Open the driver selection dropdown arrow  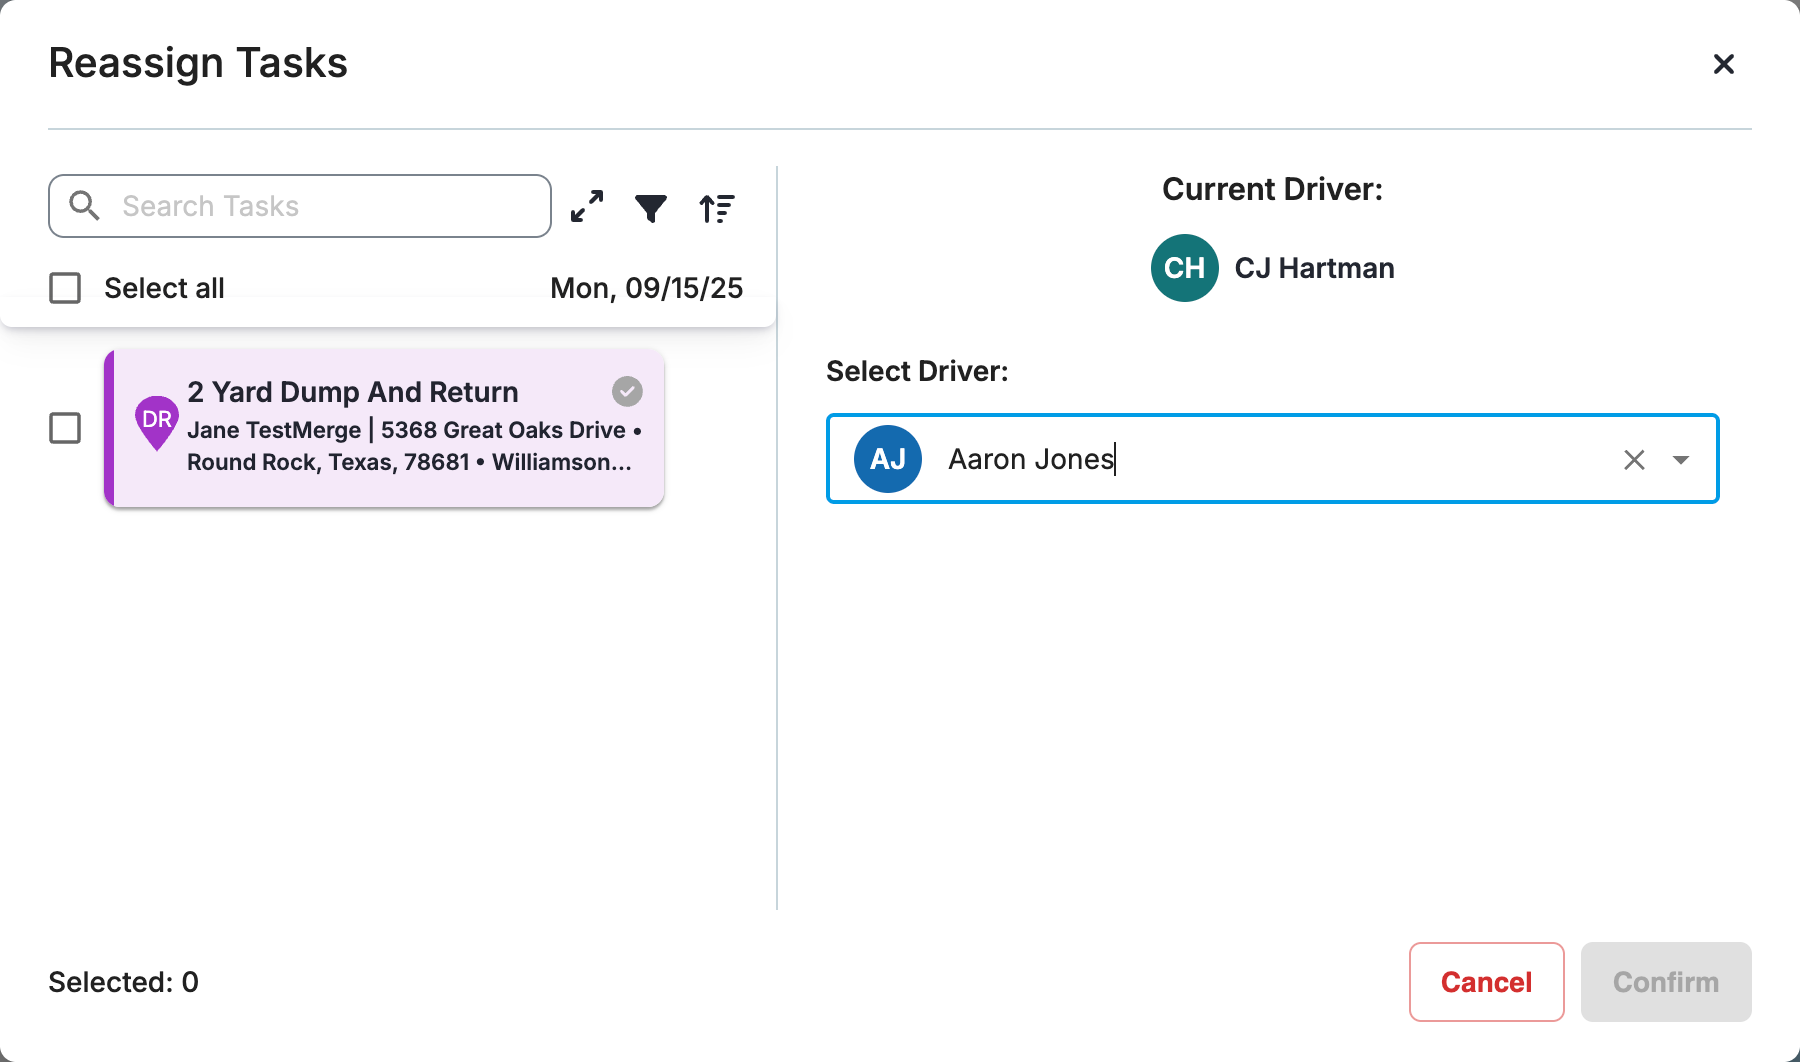pos(1682,459)
